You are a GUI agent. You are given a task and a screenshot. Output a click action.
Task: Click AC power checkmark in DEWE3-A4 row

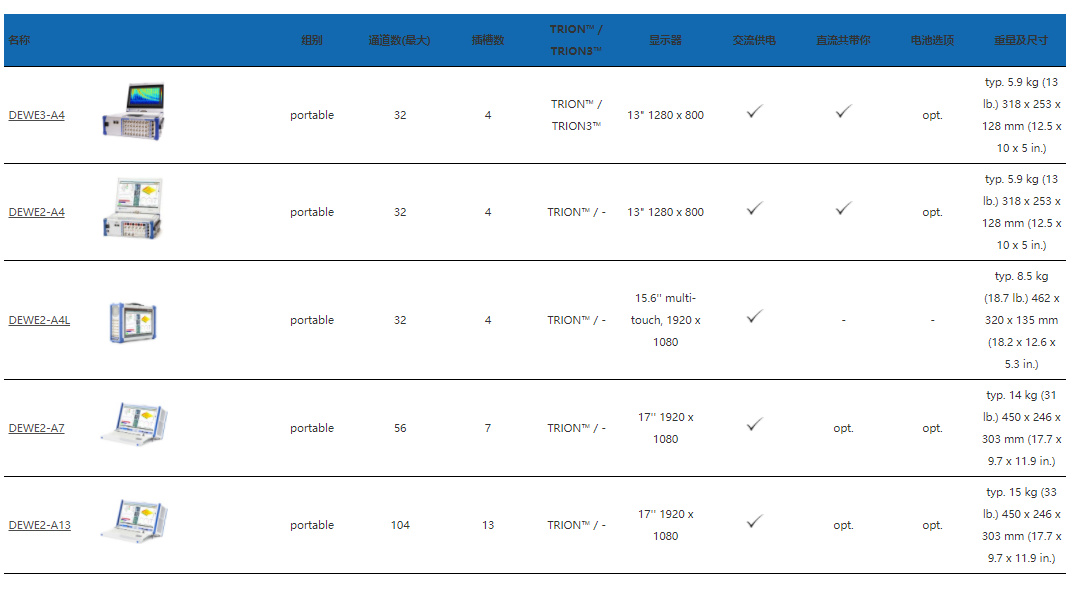pyautogui.click(x=755, y=111)
